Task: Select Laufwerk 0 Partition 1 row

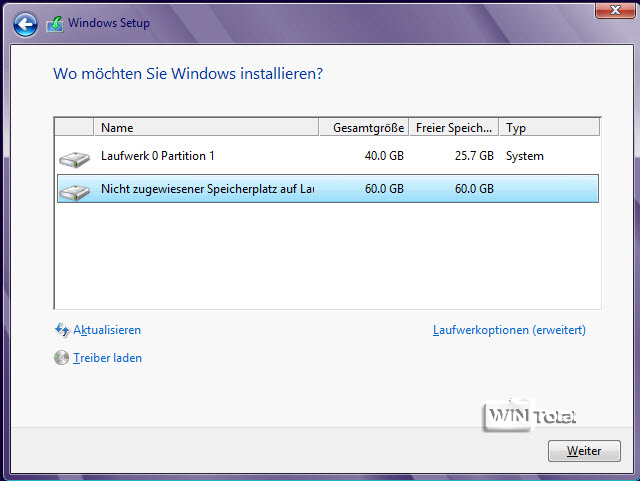Action: pyautogui.click(x=328, y=156)
